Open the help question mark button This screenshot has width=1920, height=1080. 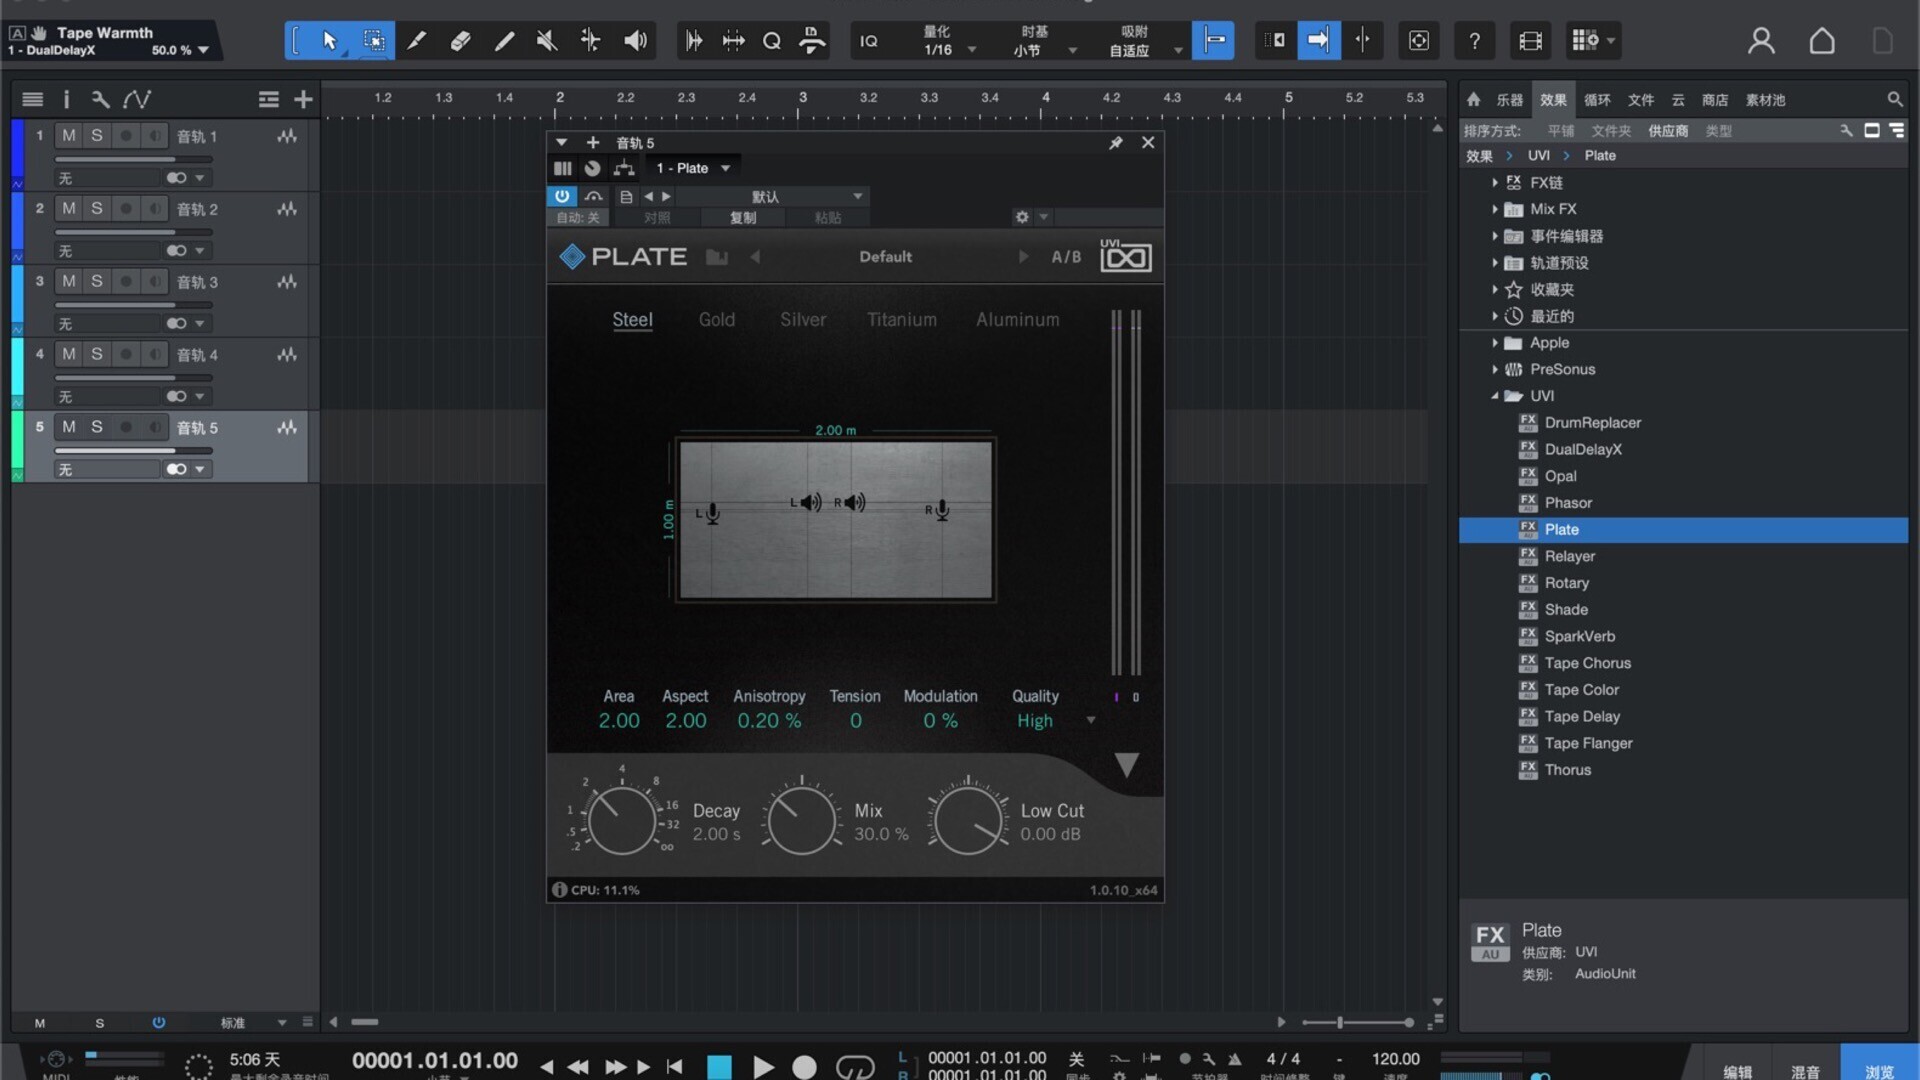pyautogui.click(x=1474, y=41)
